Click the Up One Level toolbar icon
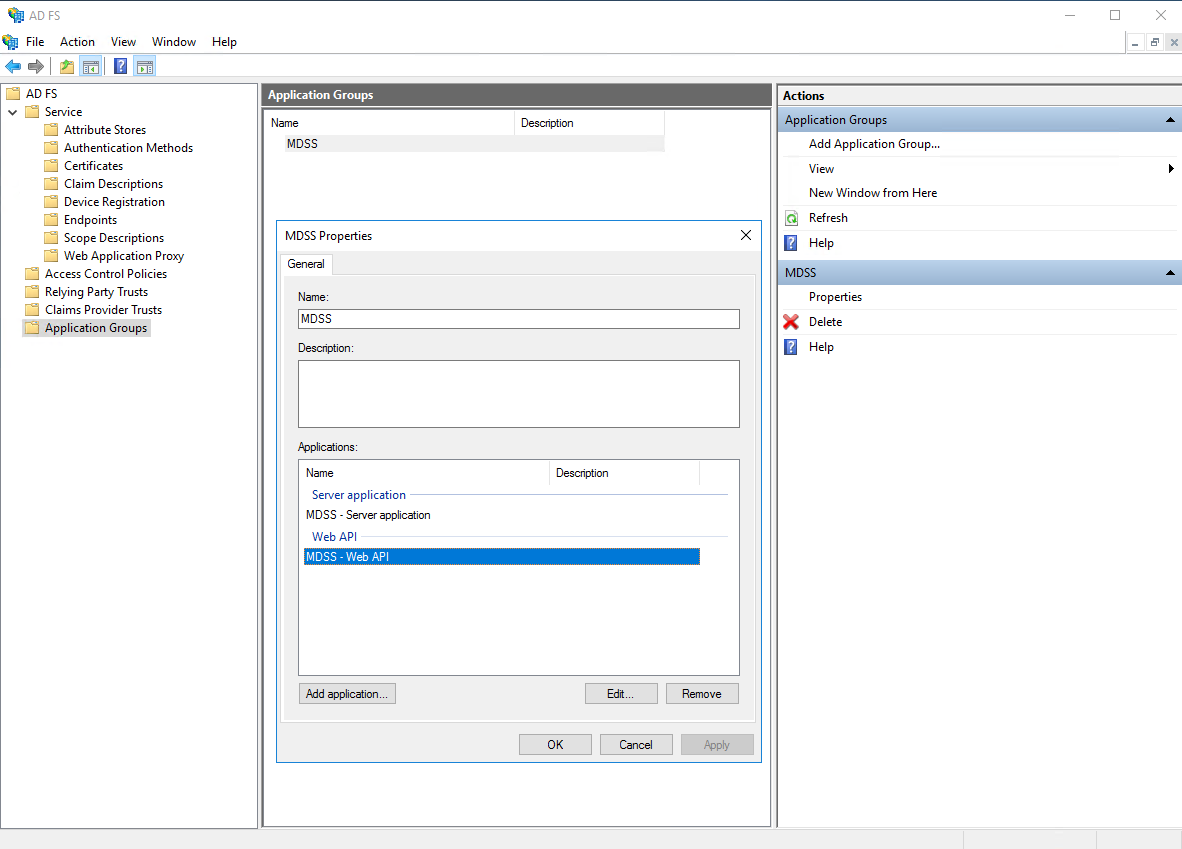 pyautogui.click(x=67, y=66)
